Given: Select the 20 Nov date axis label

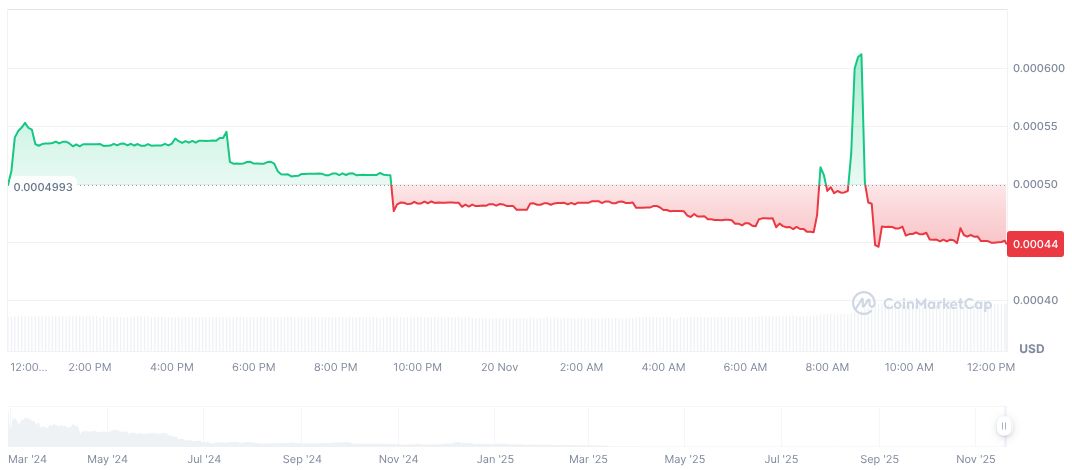Looking at the screenshot, I should point(499,367).
